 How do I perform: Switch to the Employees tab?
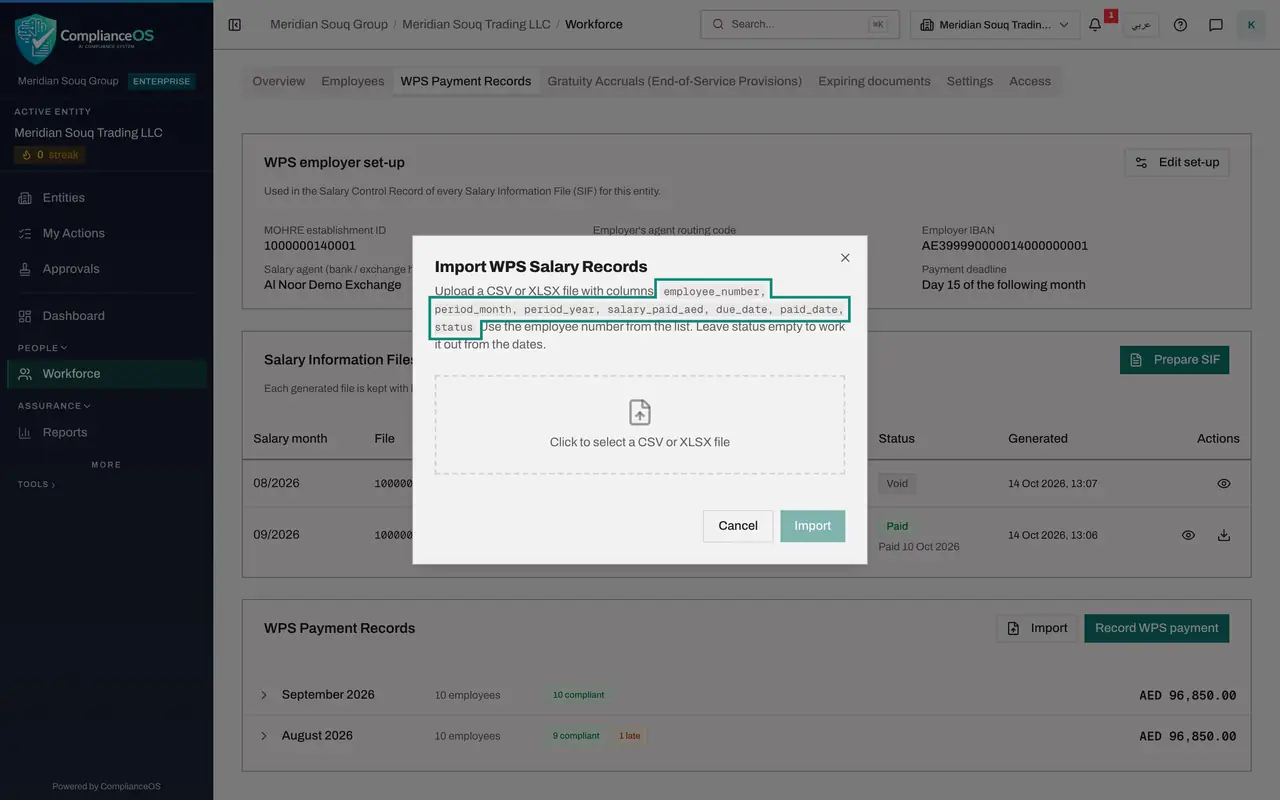pos(353,81)
